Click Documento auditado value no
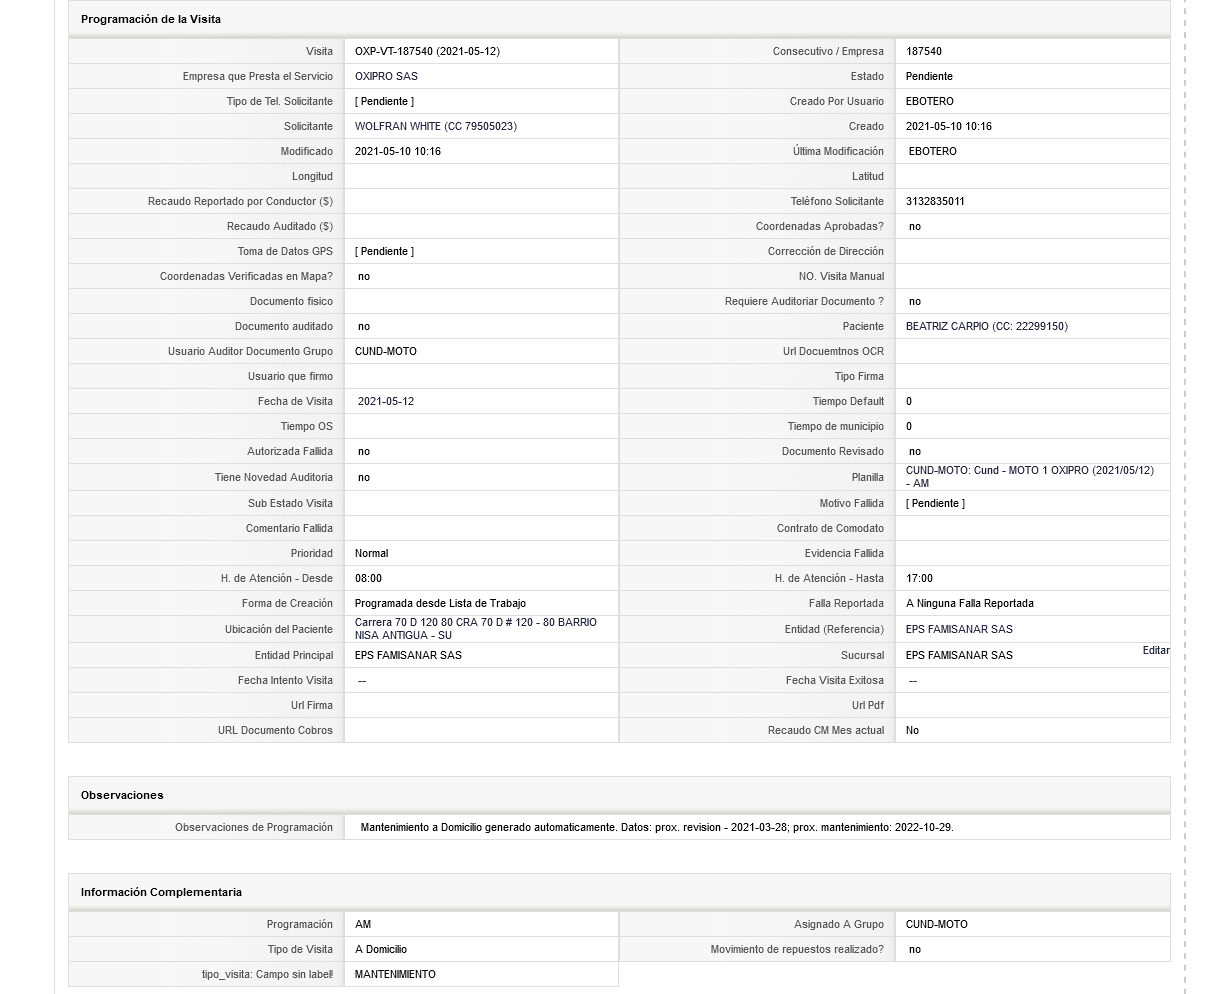The width and height of the screenshot is (1223, 994). pyautogui.click(x=364, y=326)
